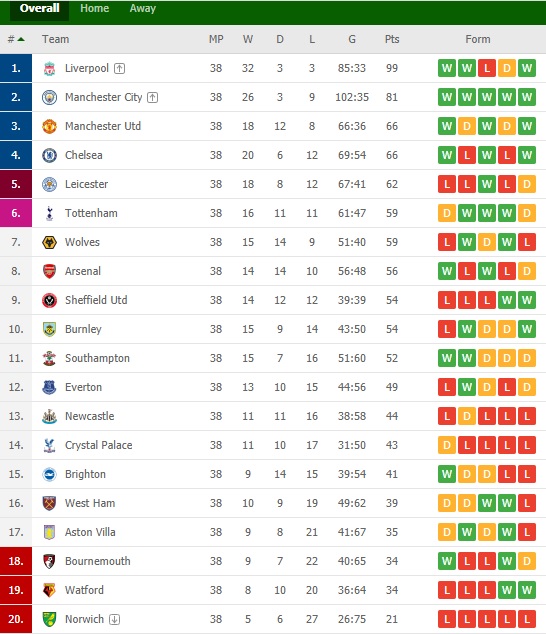Click the Arsenal crest icon

pyautogui.click(x=49, y=271)
